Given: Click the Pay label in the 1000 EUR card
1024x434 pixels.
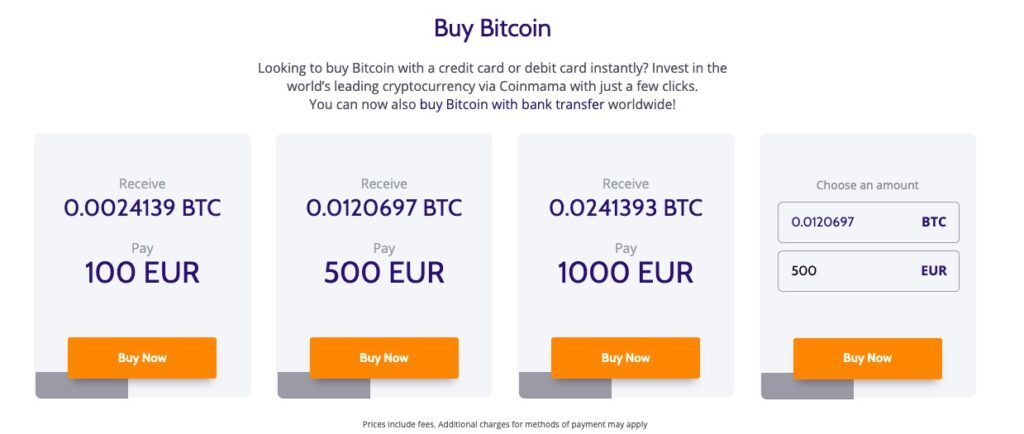Looking at the screenshot, I should (x=626, y=249).
